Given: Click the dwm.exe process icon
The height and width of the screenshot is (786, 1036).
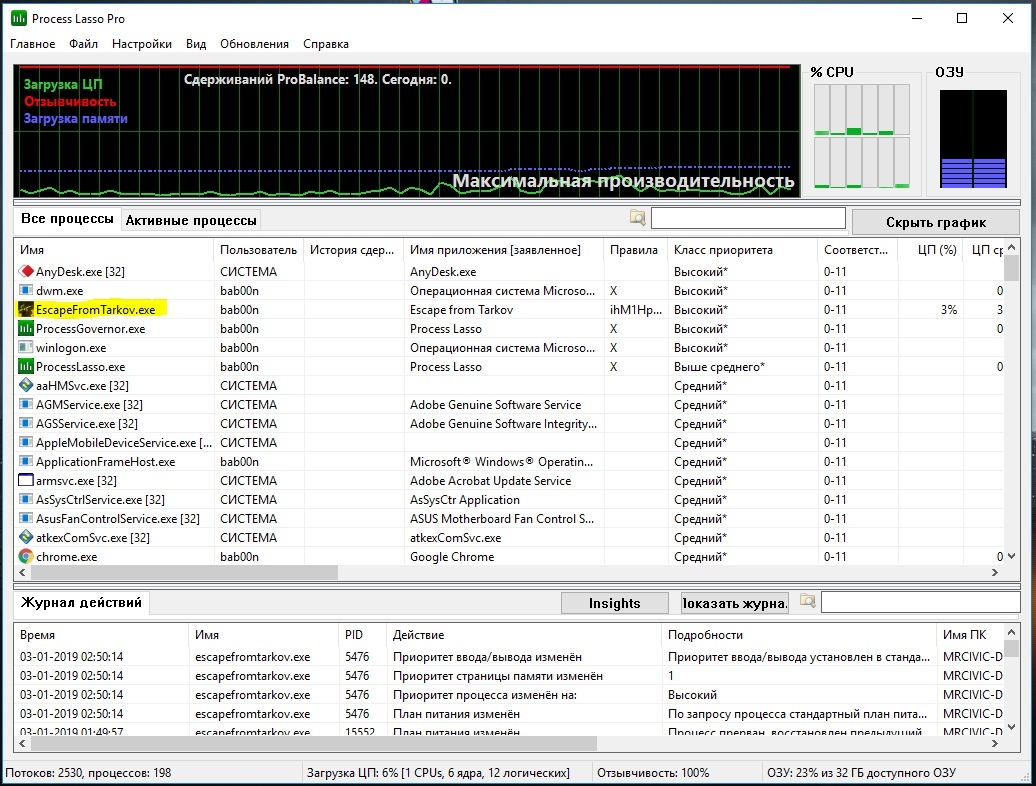Looking at the screenshot, I should [x=26, y=291].
